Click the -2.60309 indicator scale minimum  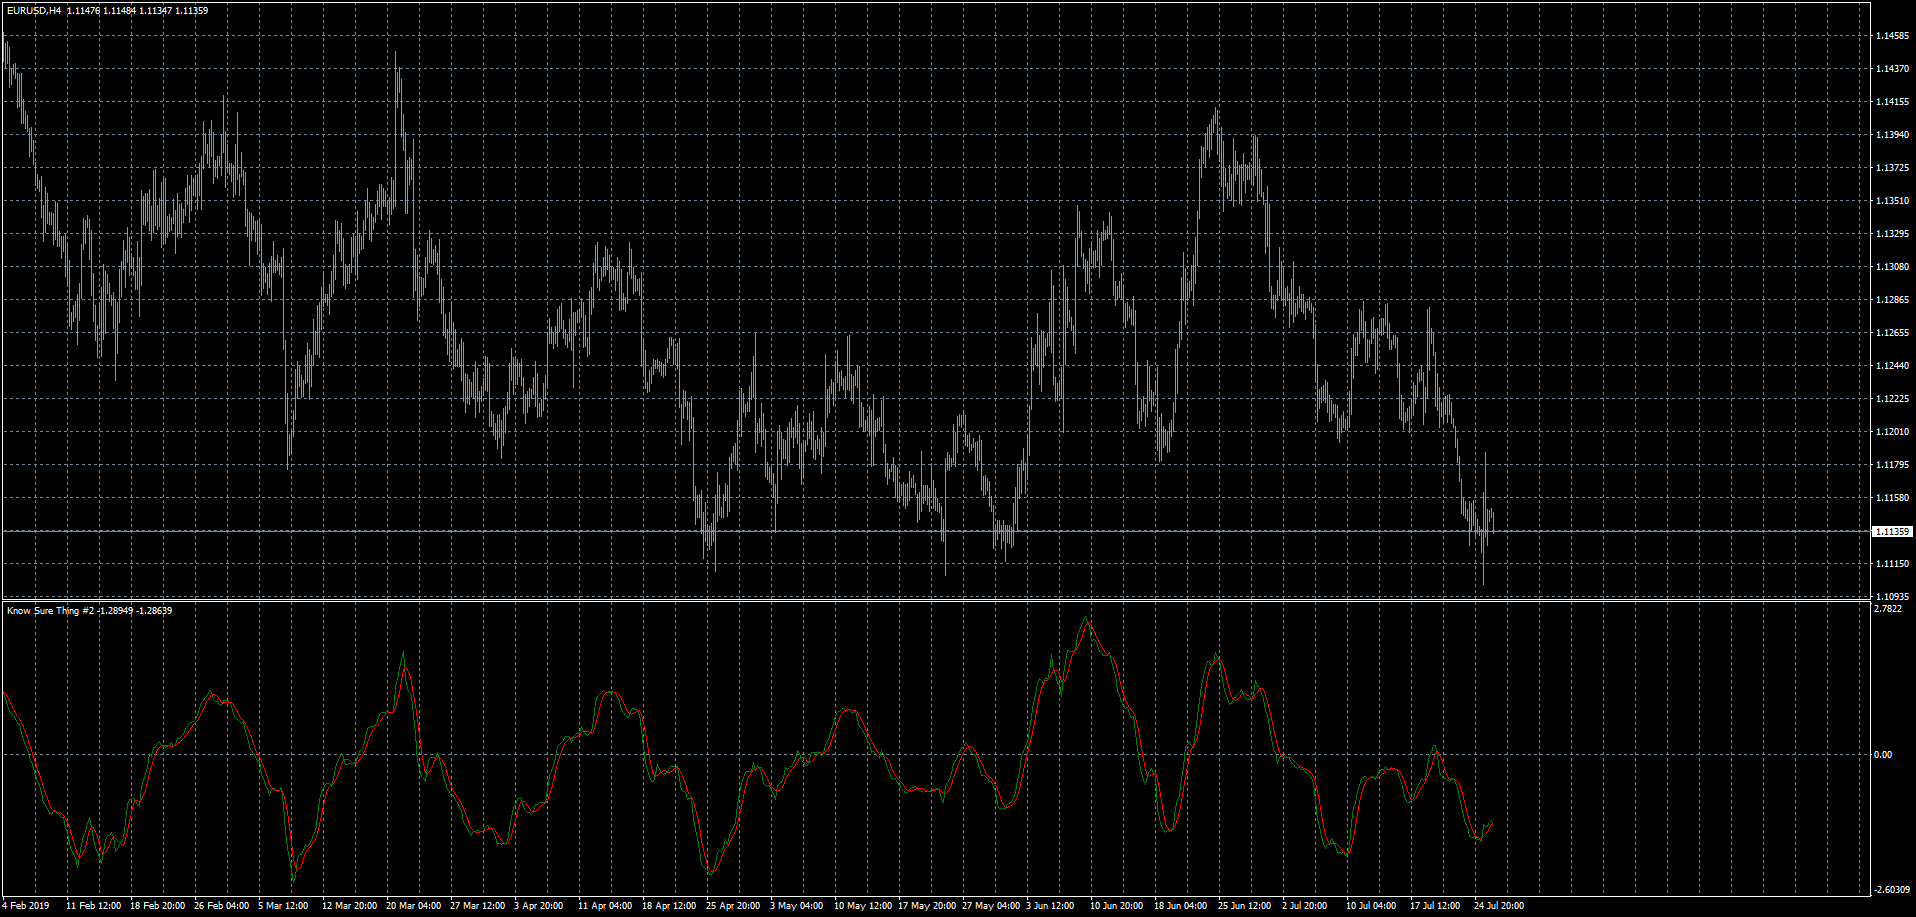click(x=1892, y=890)
